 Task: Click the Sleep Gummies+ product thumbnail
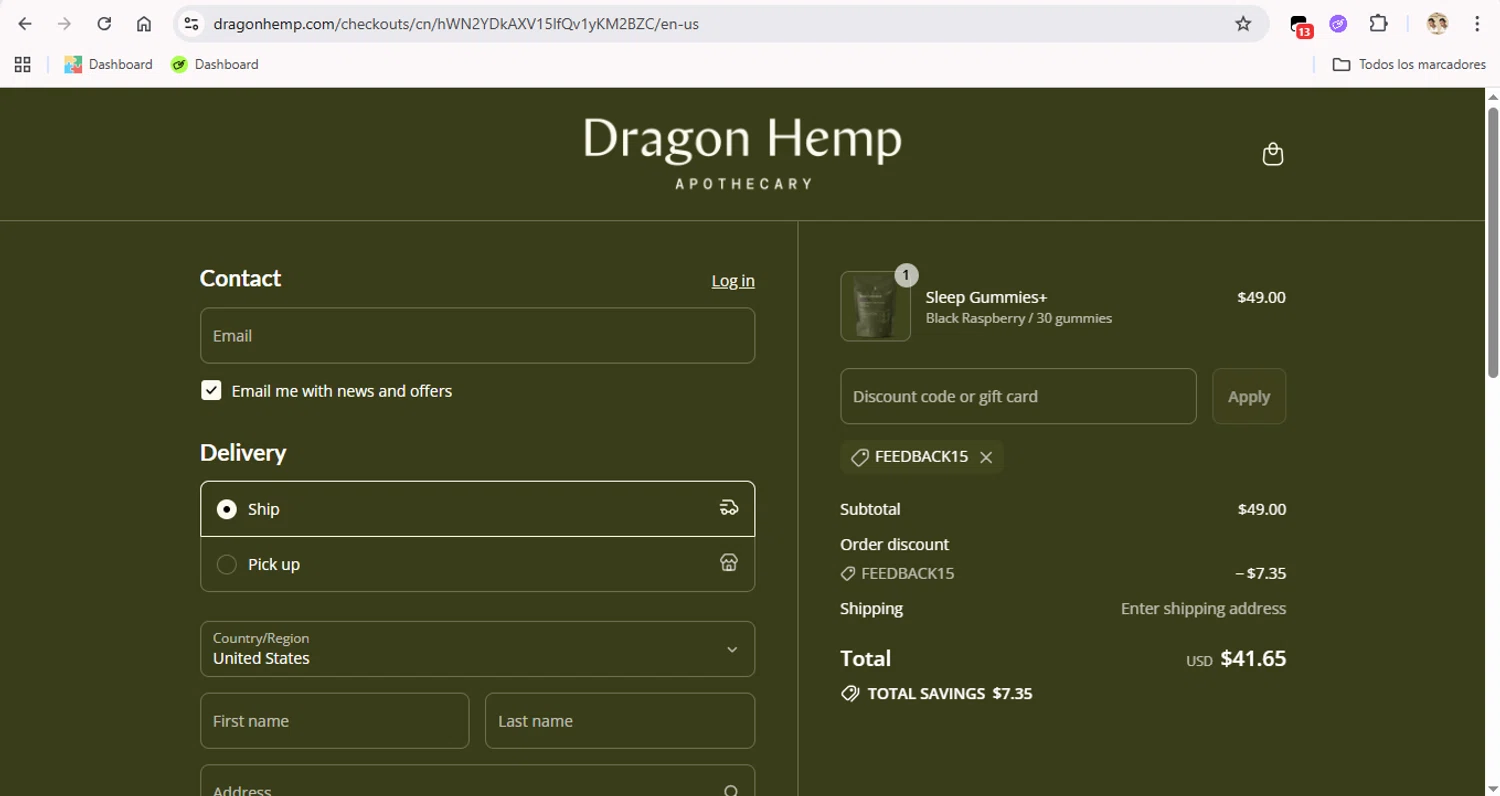[875, 306]
